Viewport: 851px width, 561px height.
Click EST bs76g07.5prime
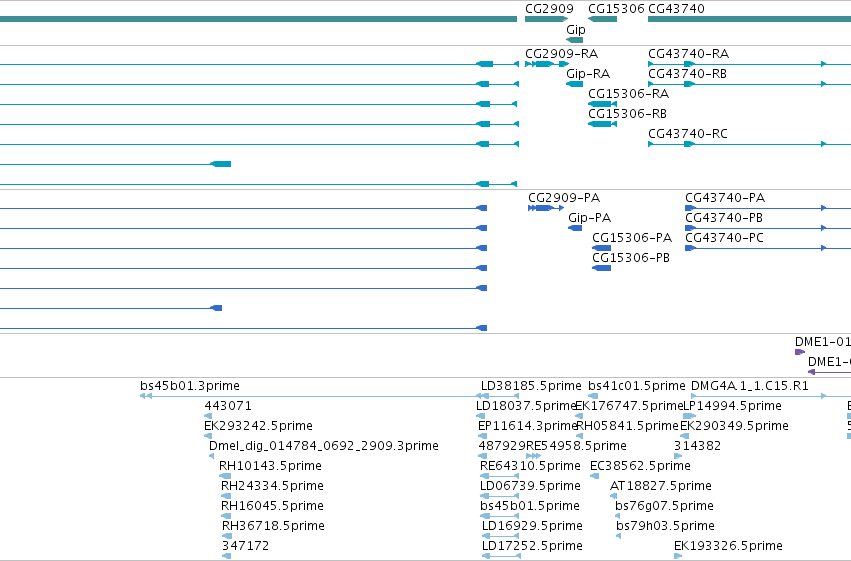[664, 506]
